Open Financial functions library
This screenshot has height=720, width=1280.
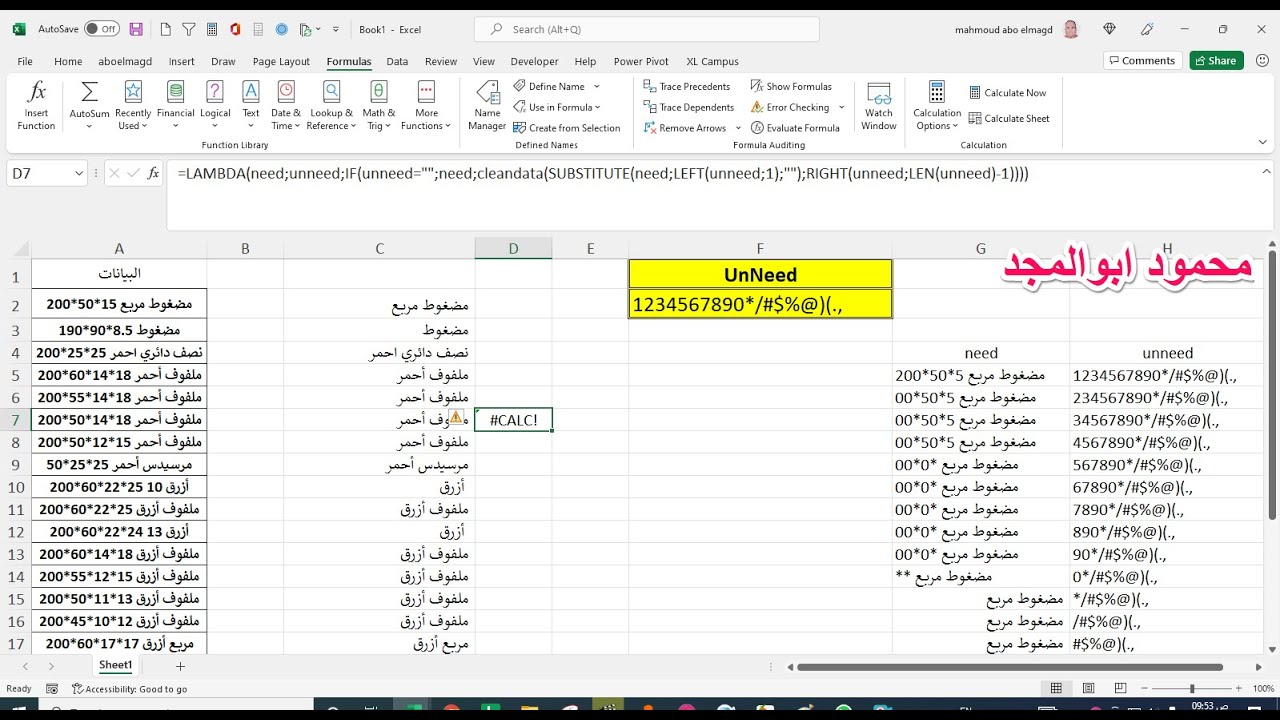coord(175,105)
